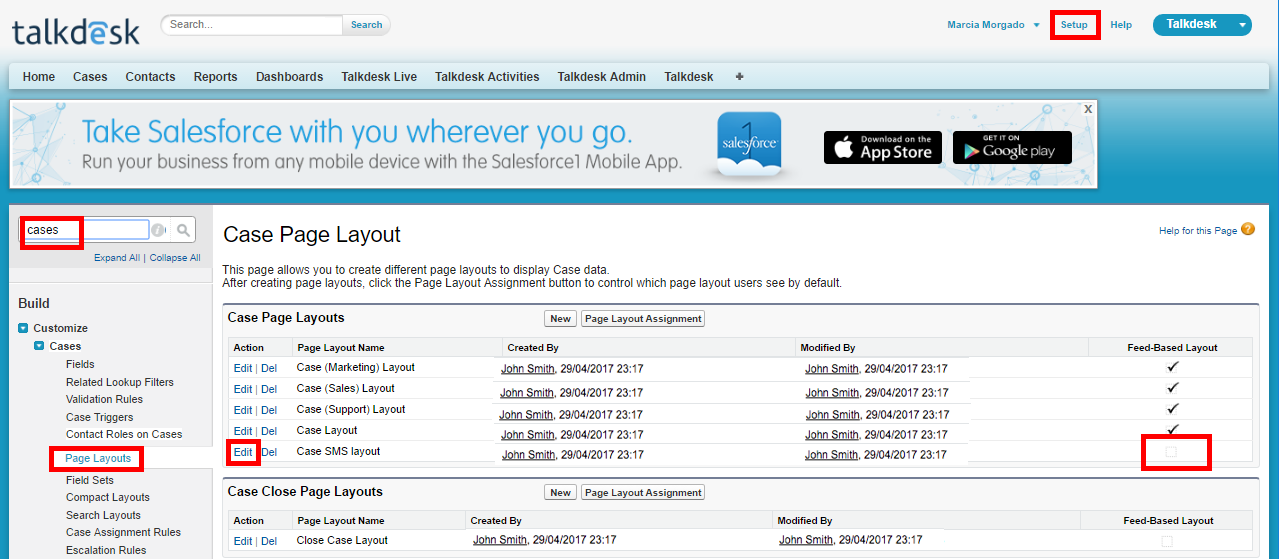Click Help for this Page link
The height and width of the screenshot is (559, 1279).
click(x=1198, y=231)
